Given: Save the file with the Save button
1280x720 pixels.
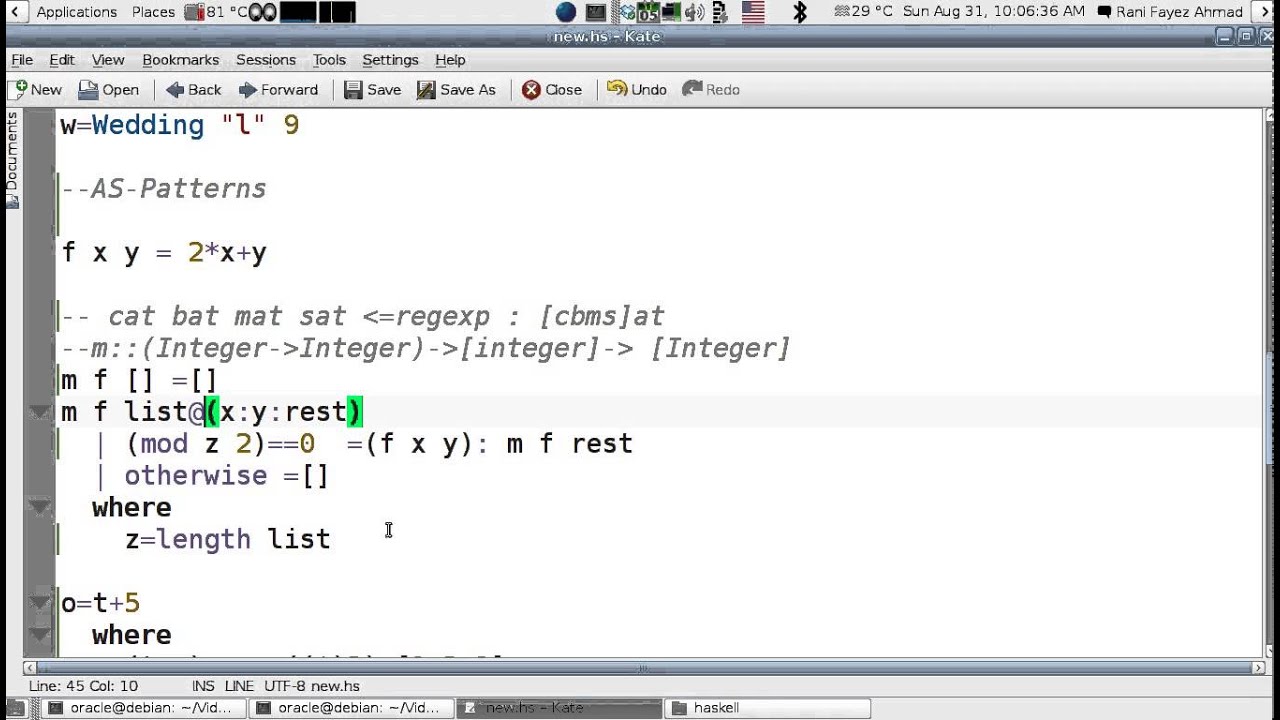Looking at the screenshot, I should pyautogui.click(x=372, y=90).
